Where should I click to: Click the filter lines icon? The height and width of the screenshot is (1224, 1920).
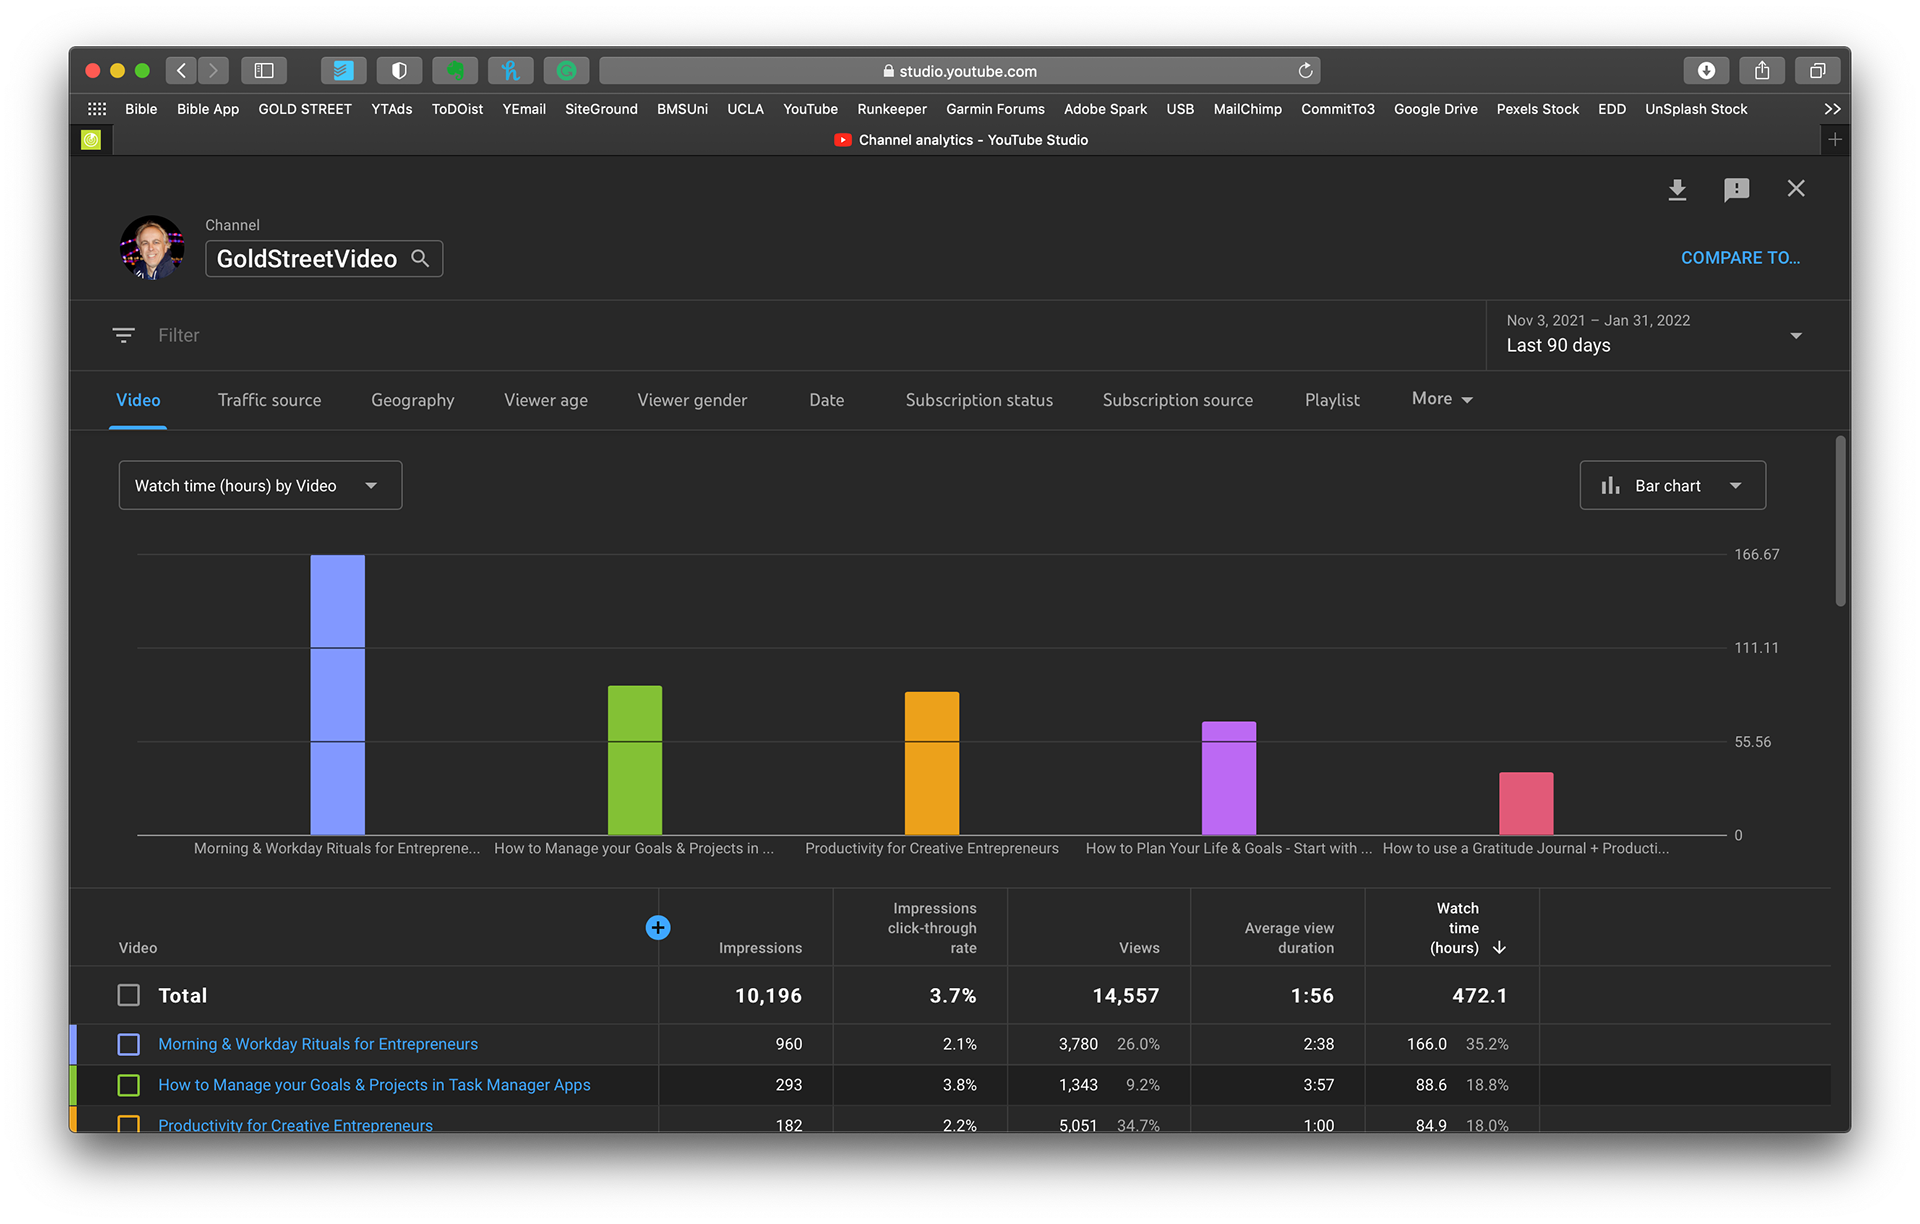pyautogui.click(x=123, y=335)
